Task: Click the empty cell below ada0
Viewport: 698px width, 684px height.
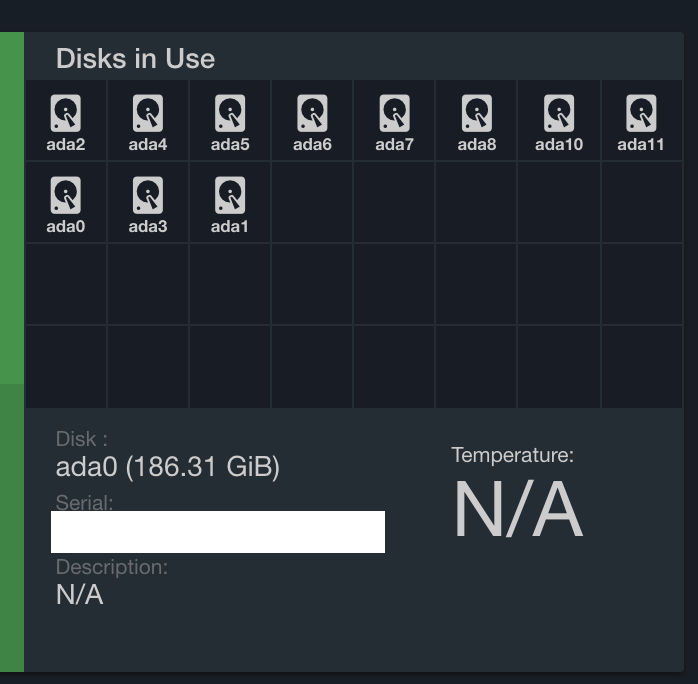Action: point(66,284)
